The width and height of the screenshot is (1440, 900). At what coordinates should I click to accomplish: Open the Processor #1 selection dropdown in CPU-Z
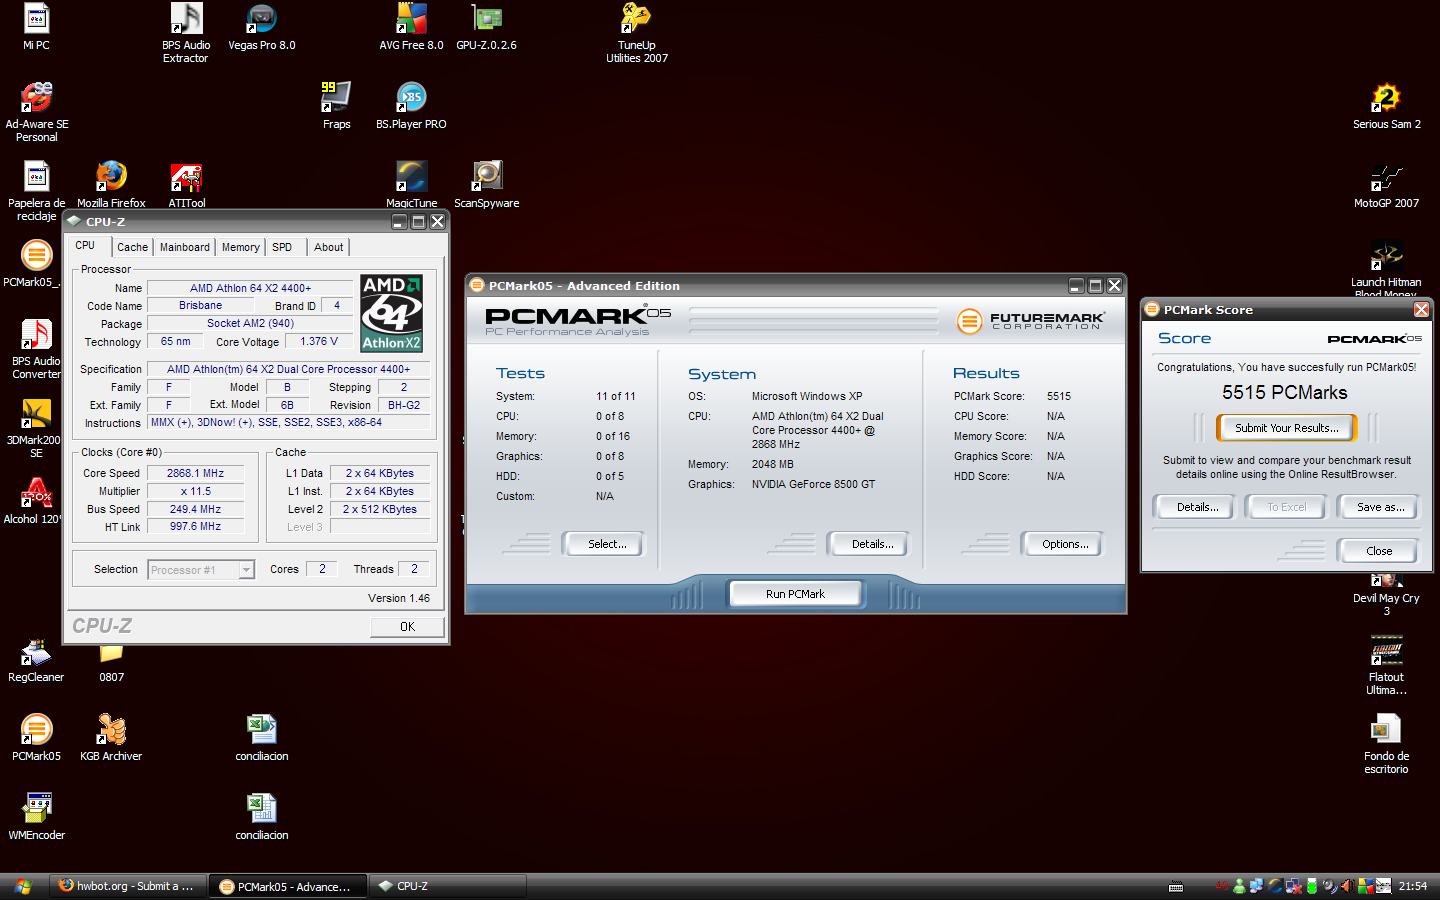(x=201, y=570)
